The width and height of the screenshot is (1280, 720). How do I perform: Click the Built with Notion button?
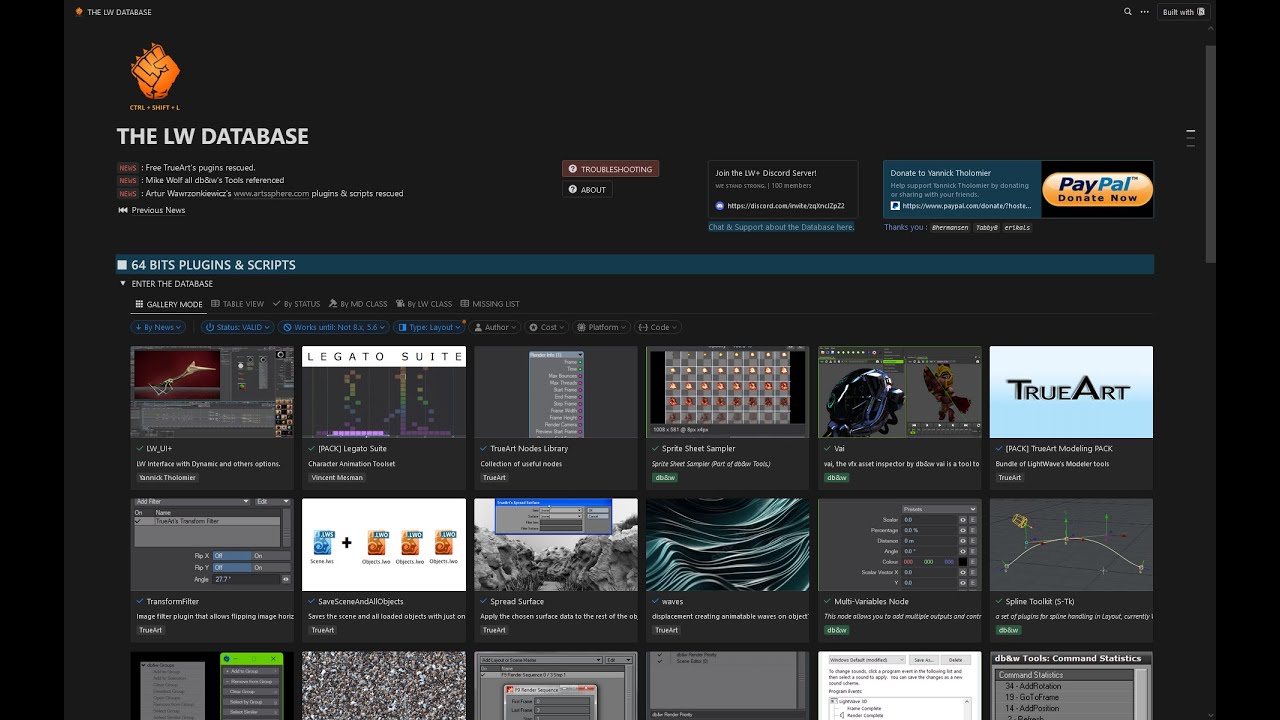pyautogui.click(x=1185, y=12)
